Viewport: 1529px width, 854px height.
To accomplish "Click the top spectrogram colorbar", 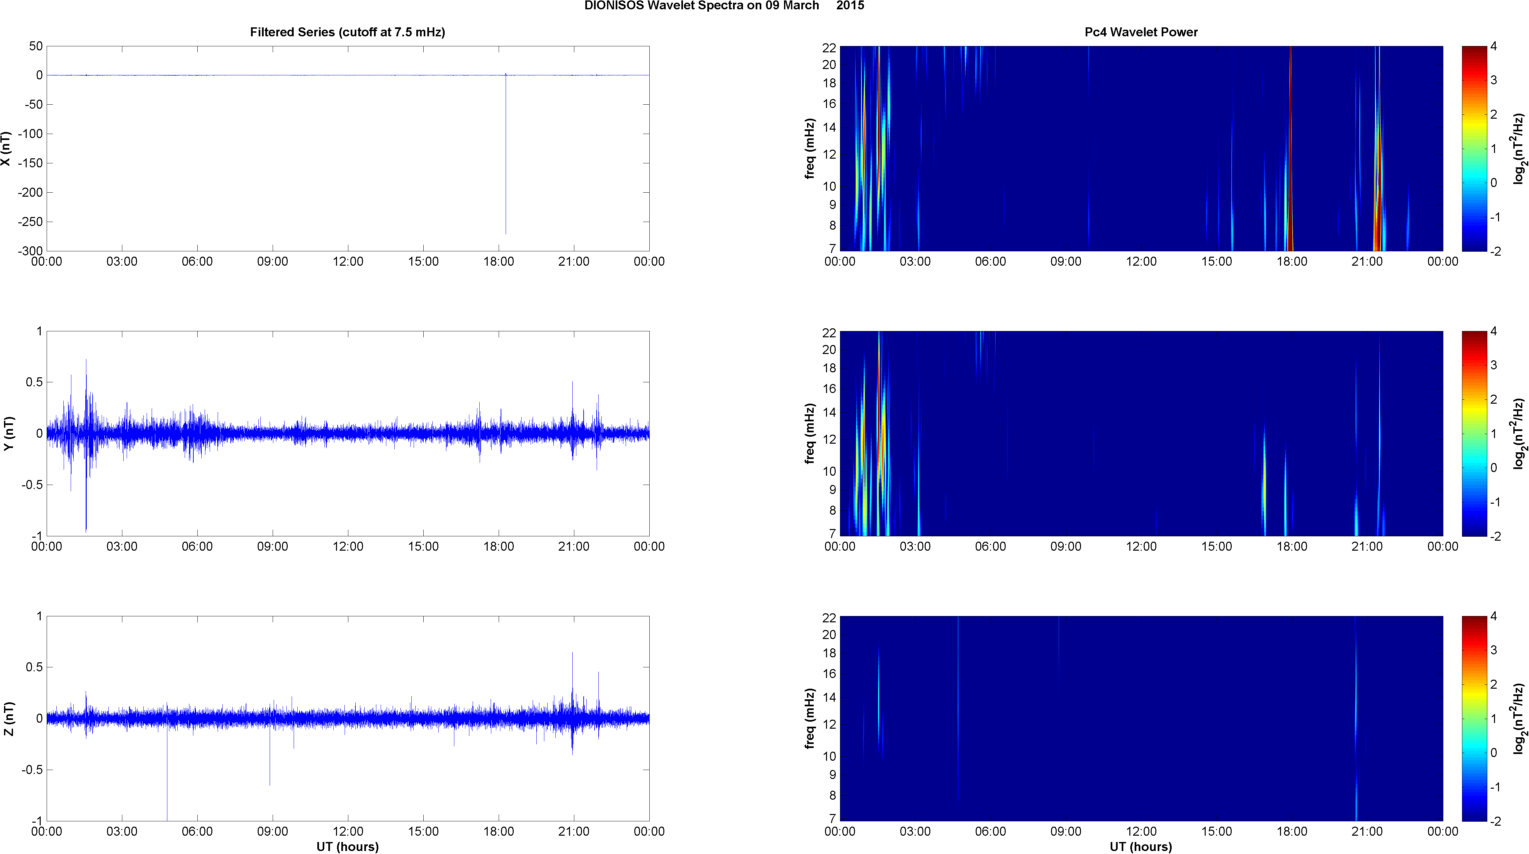I will [1472, 149].
